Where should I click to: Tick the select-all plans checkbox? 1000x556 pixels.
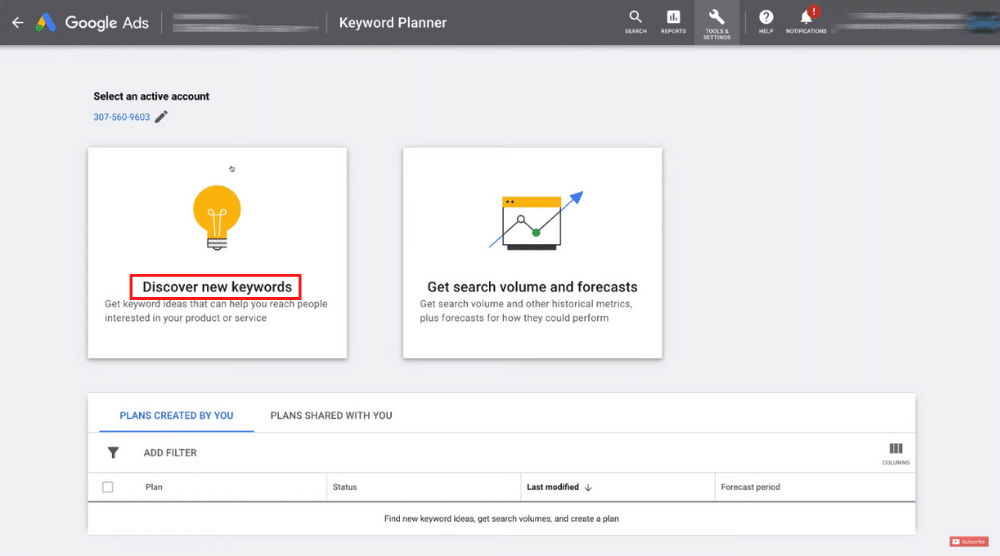click(x=108, y=487)
